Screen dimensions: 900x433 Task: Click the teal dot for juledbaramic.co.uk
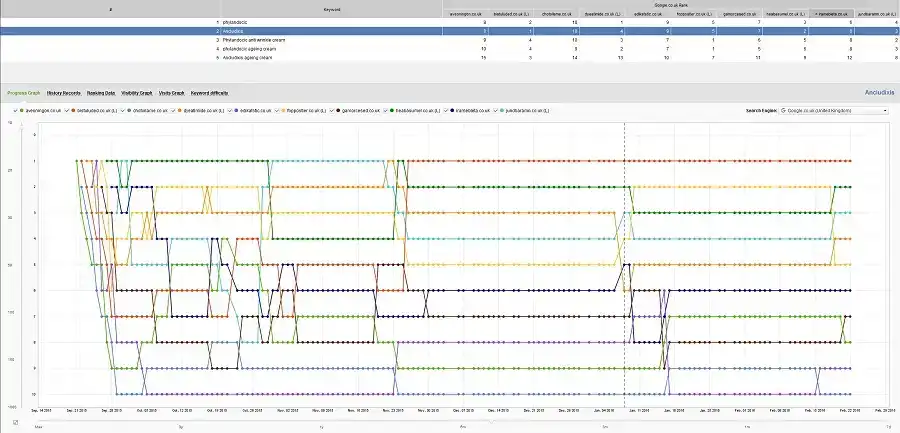[502, 110]
